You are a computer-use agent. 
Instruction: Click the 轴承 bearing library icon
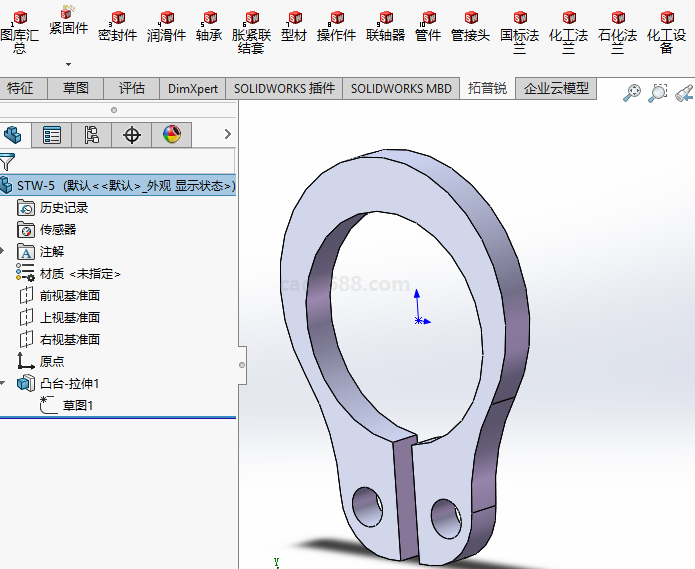point(209,26)
